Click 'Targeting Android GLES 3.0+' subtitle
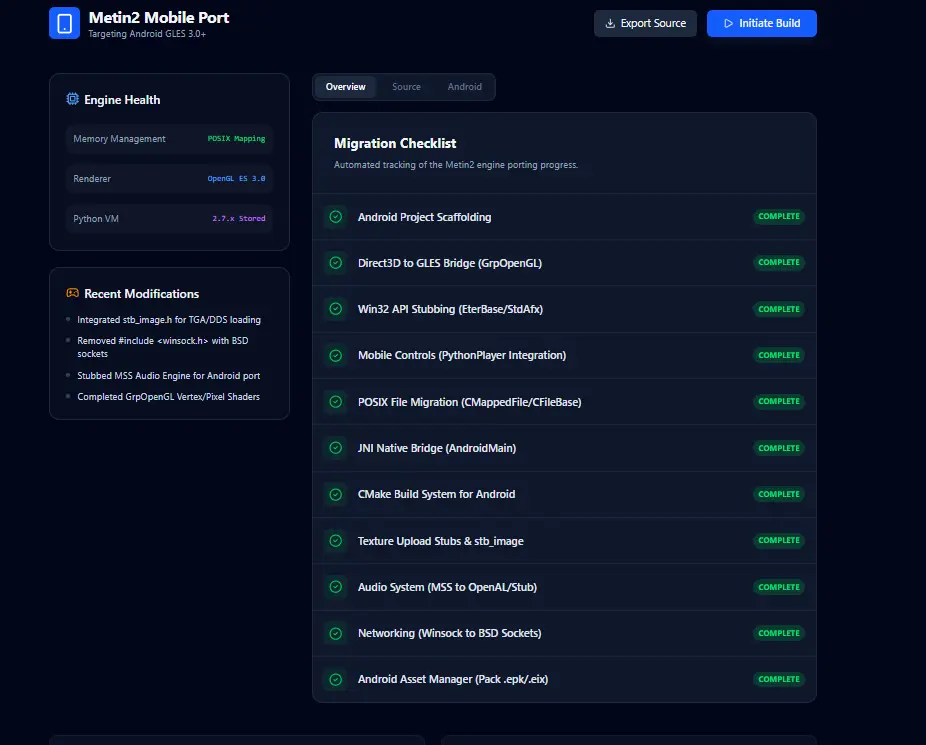This screenshot has height=745, width=926. [x=147, y=34]
